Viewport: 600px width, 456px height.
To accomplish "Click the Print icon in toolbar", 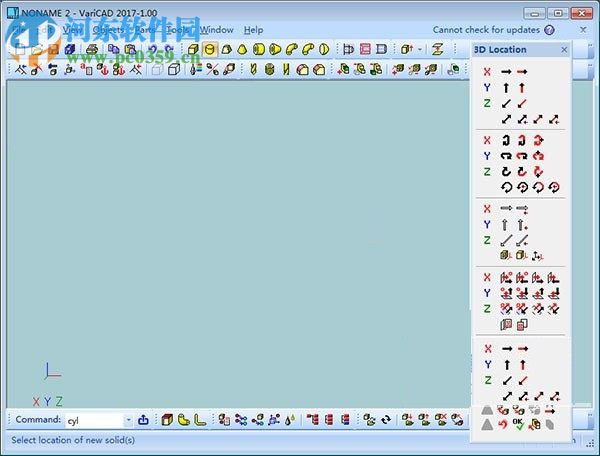I will 92,49.
